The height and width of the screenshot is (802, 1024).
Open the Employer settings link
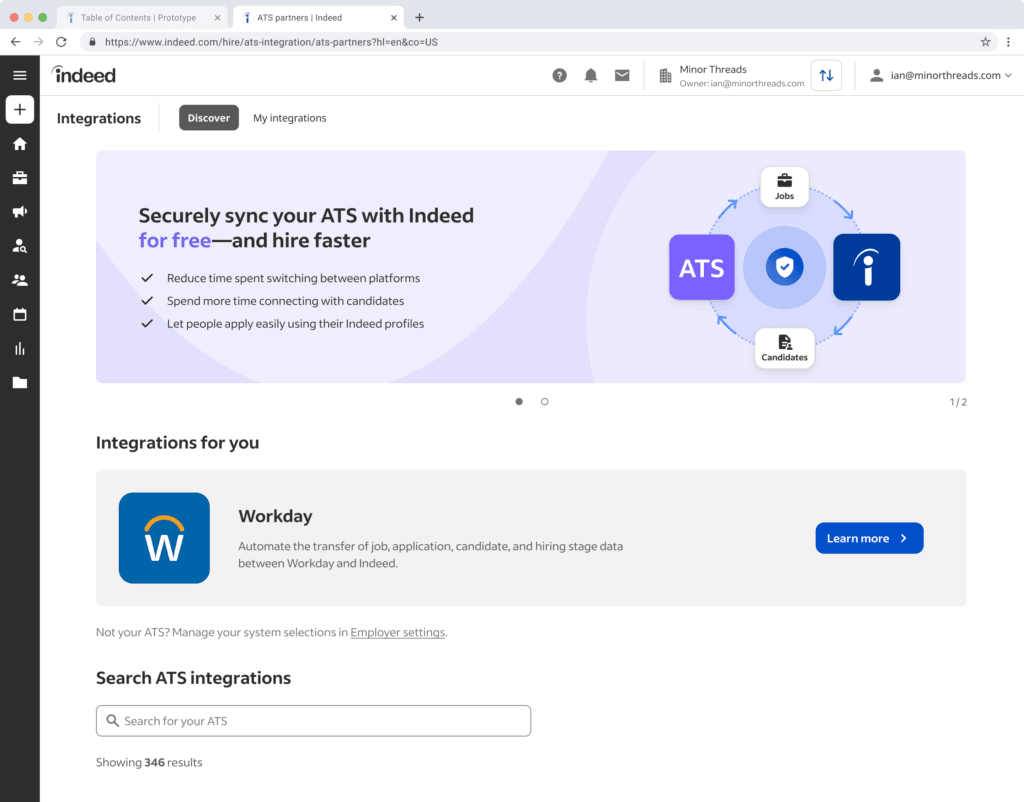click(x=398, y=632)
